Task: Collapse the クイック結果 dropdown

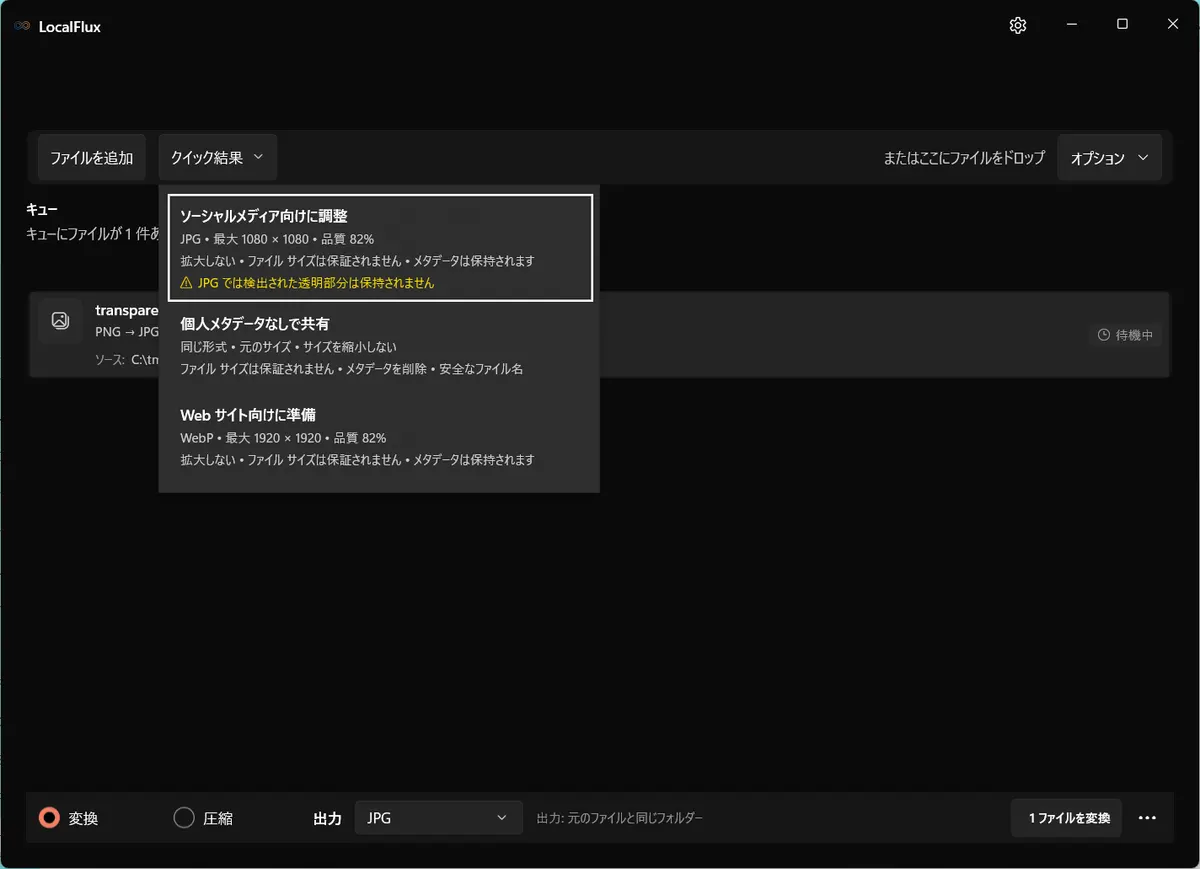Action: (x=217, y=158)
